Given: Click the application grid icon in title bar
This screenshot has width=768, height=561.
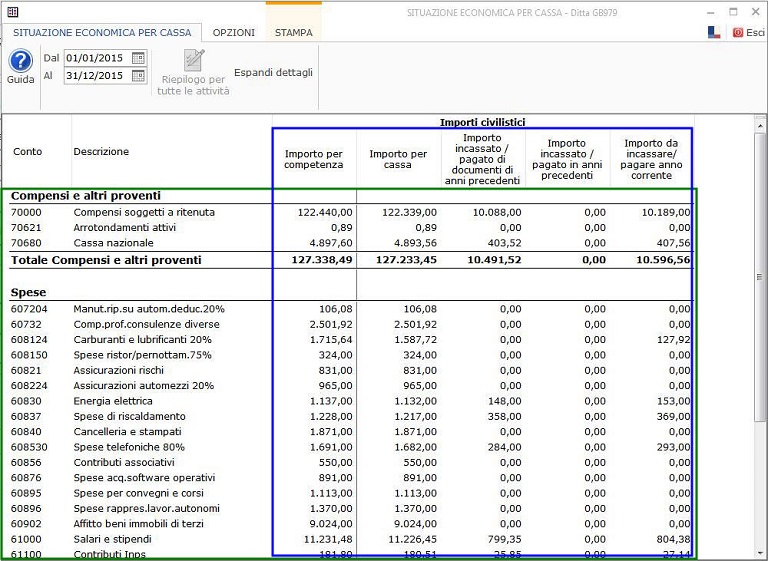Looking at the screenshot, I should point(13,12).
